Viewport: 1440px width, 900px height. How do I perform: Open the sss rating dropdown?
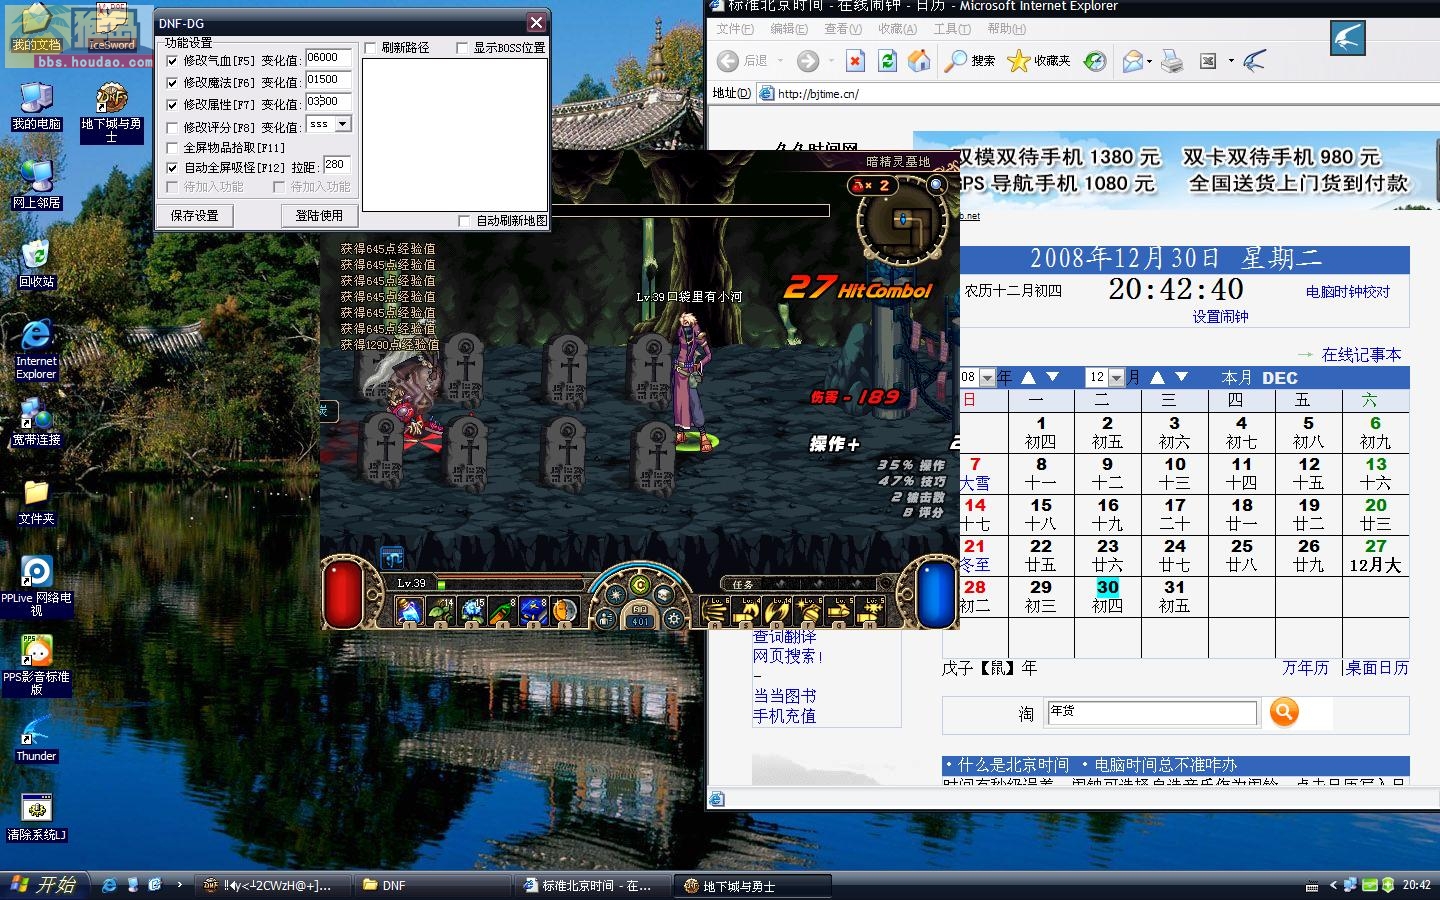tap(342, 124)
